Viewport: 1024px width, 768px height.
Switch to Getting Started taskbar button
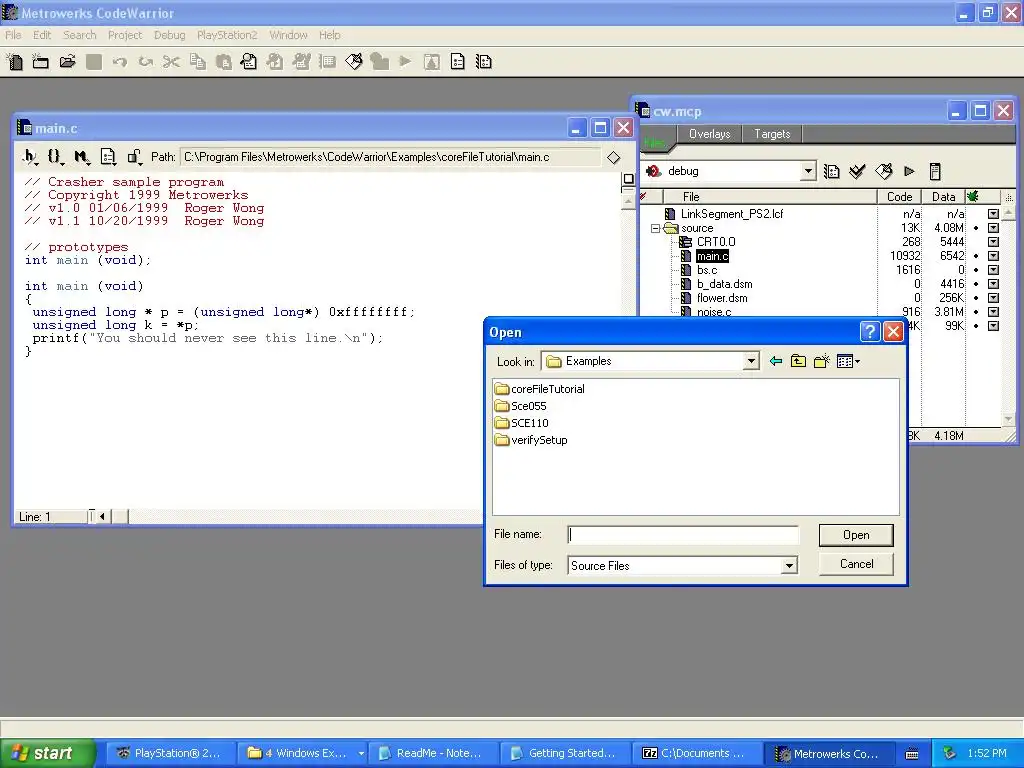(564, 753)
